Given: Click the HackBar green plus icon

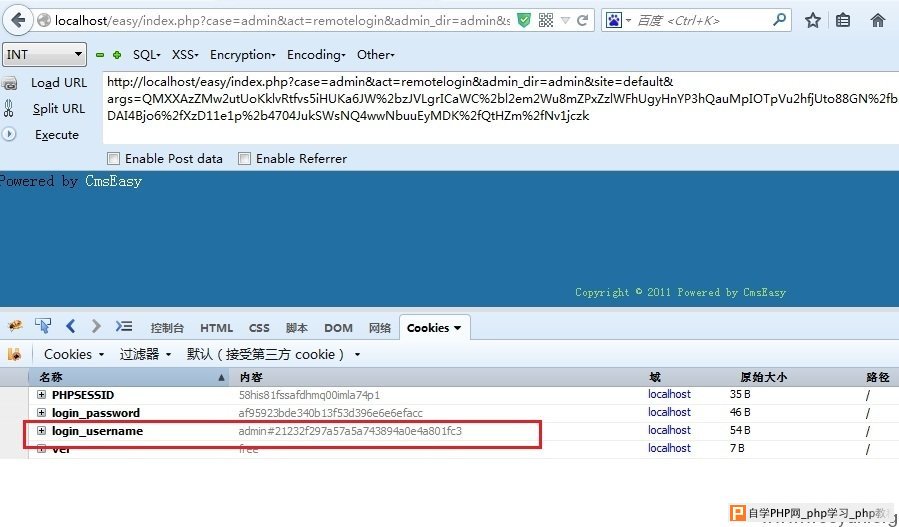Looking at the screenshot, I should click(117, 55).
